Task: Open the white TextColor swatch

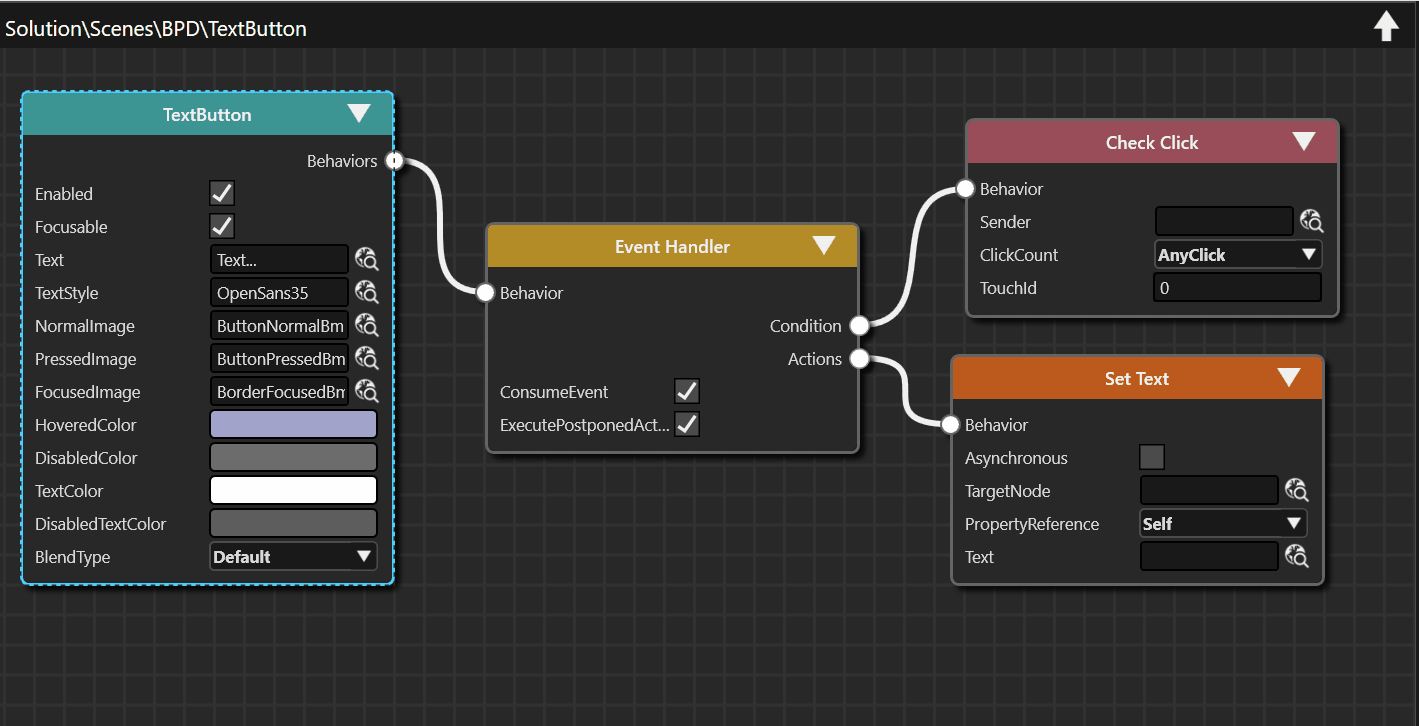Action: coord(293,491)
